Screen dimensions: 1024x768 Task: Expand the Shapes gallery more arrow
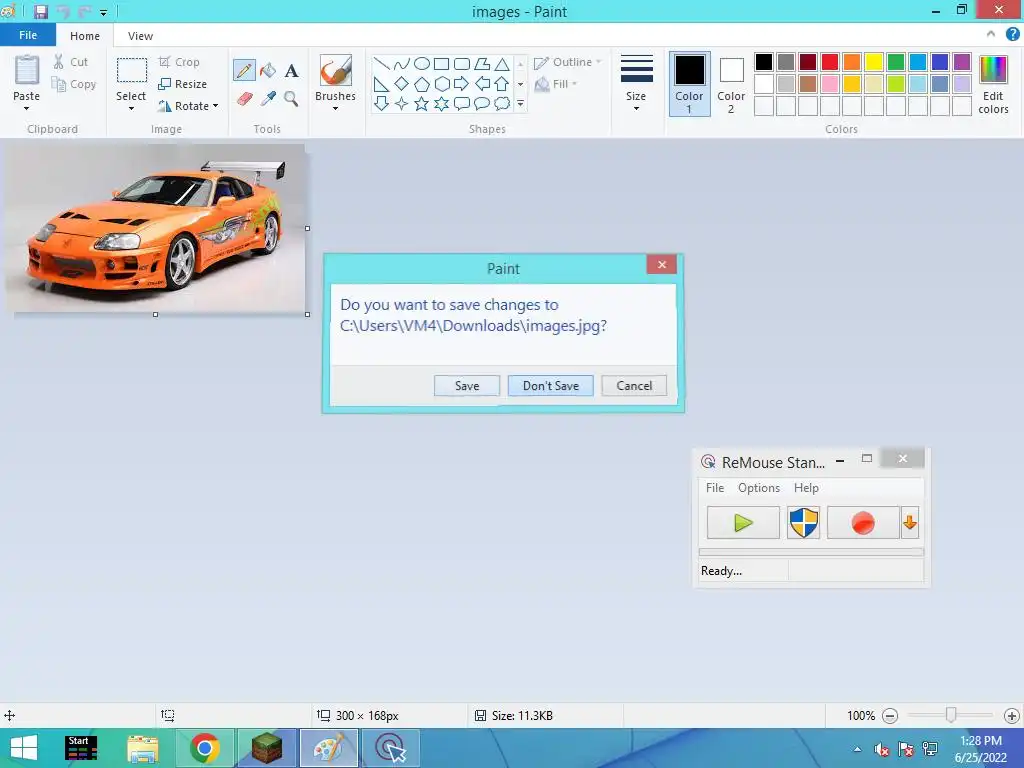click(520, 104)
